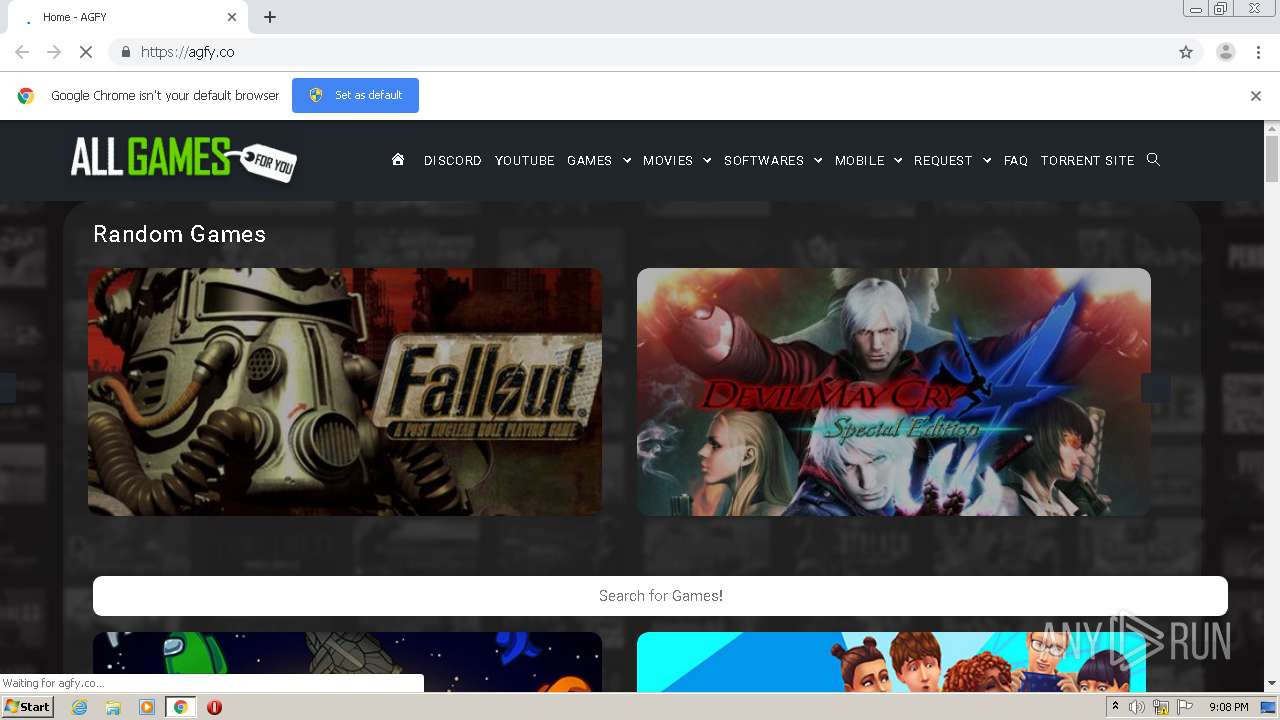Go forward with the browser forward arrow

click(x=54, y=52)
